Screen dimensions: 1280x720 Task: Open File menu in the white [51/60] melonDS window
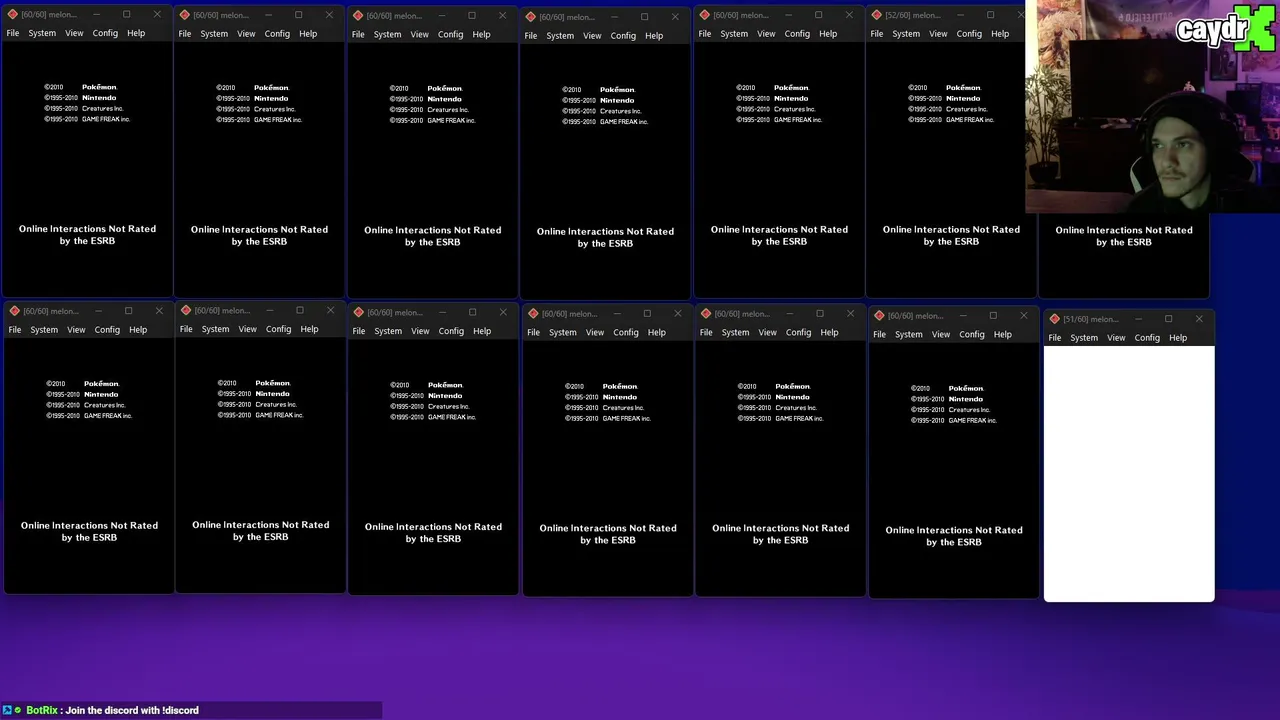(x=1055, y=338)
